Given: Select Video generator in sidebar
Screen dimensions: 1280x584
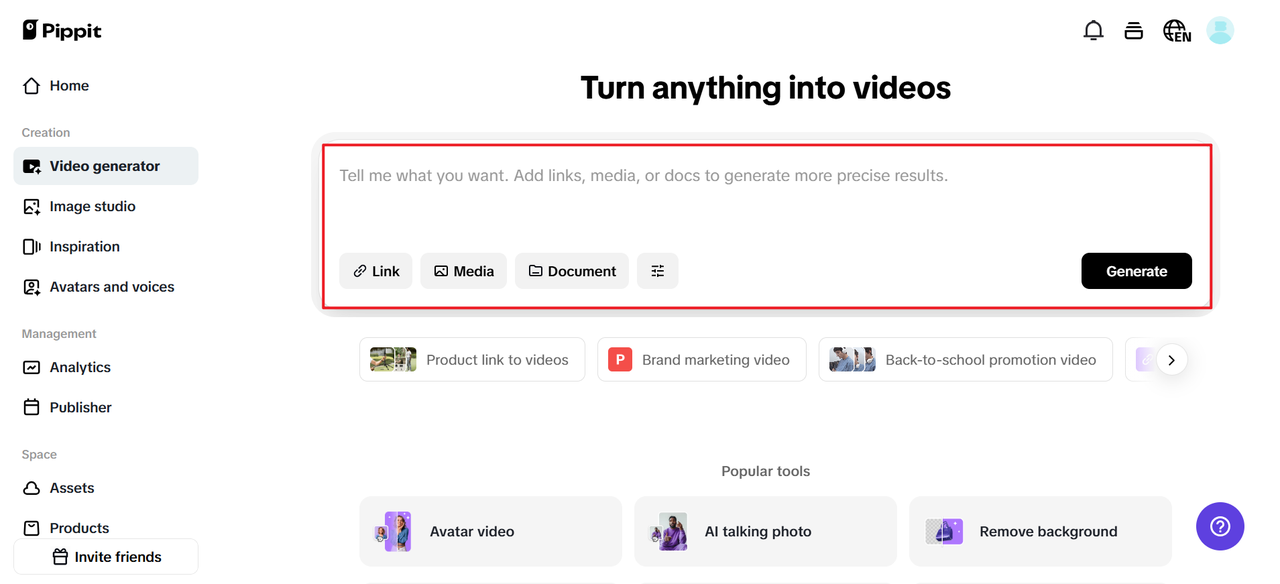Looking at the screenshot, I should (x=106, y=166).
